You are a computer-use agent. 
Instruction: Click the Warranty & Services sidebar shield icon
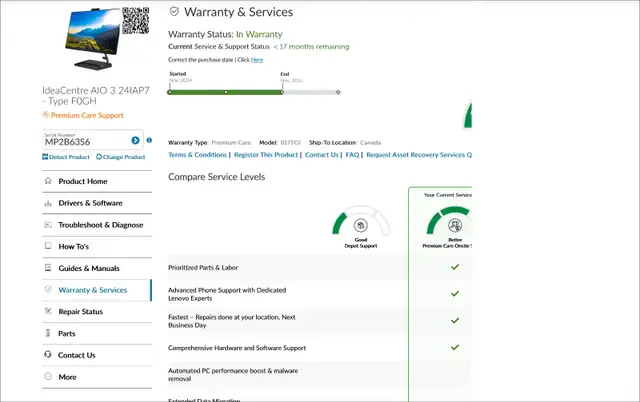click(48, 289)
